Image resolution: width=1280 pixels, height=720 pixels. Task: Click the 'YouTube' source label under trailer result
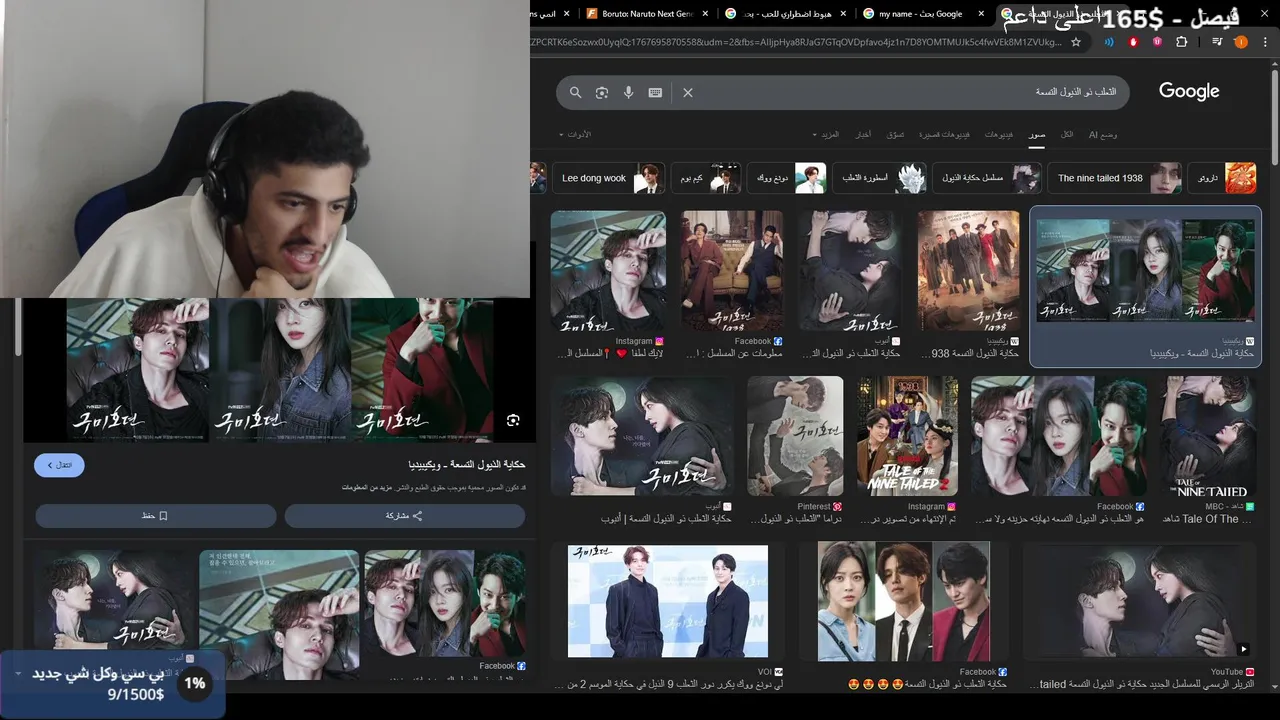click(x=1226, y=672)
